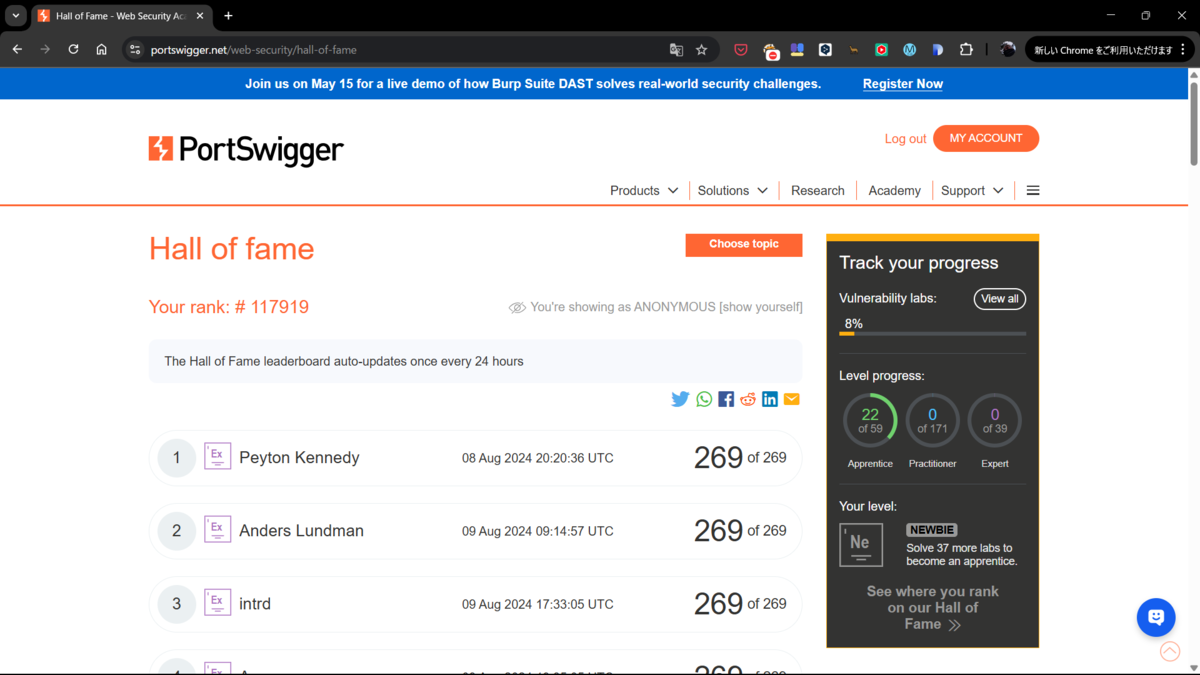The width and height of the screenshot is (1200, 675).
Task: Open the chat support bubble
Action: click(1156, 617)
